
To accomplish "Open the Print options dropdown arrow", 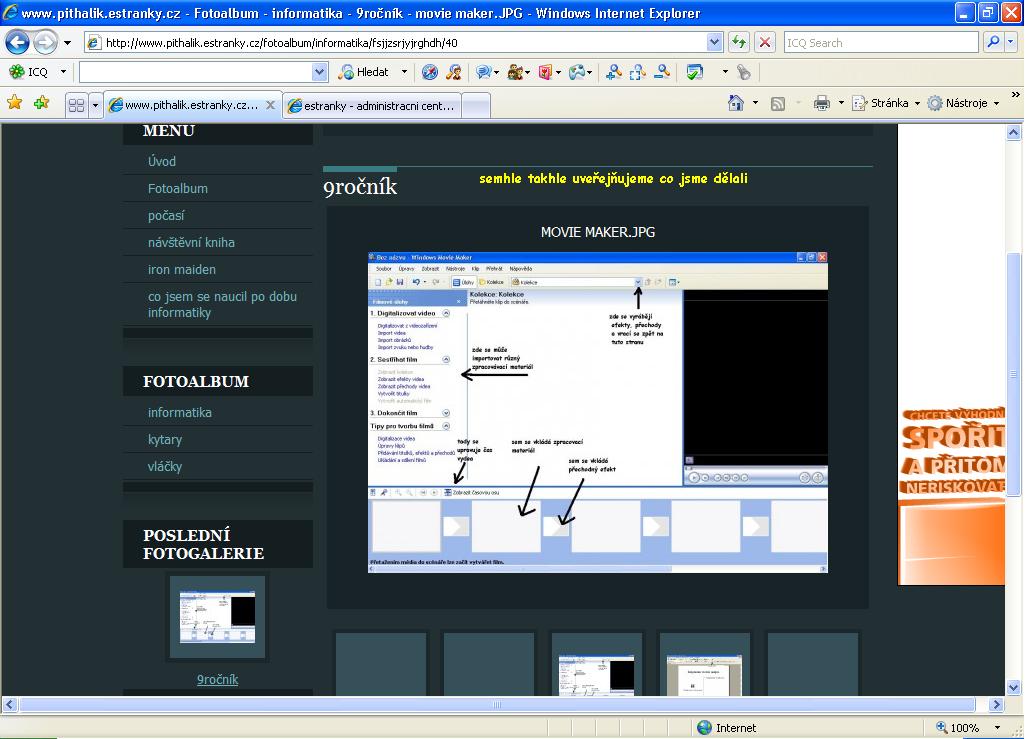I will pos(841,103).
